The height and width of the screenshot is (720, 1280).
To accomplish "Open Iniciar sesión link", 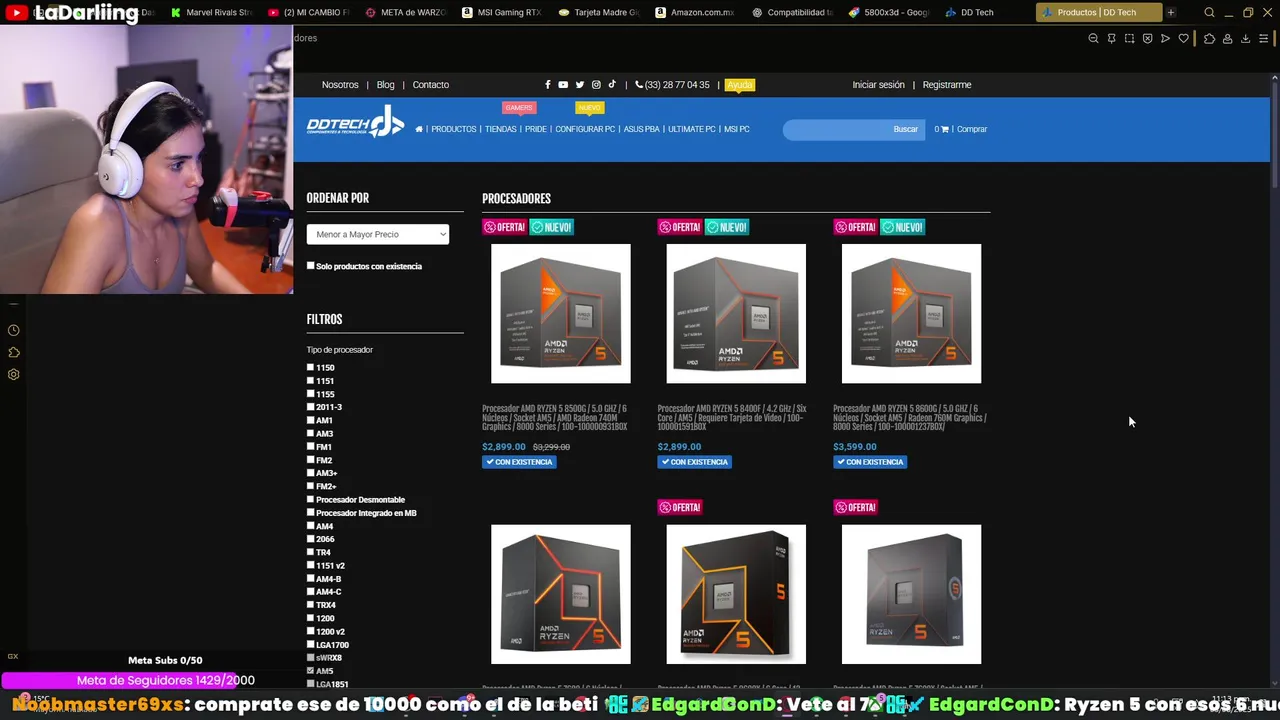I will click(878, 85).
